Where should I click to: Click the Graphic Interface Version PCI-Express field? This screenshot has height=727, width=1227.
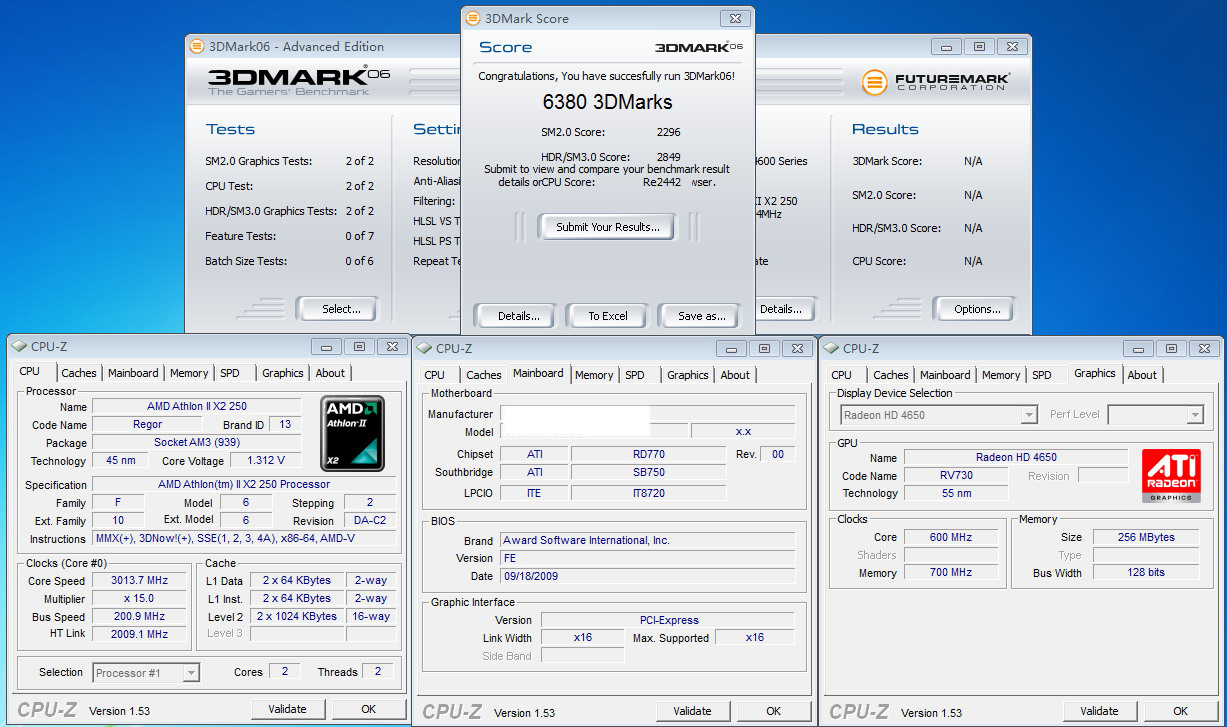[668, 620]
